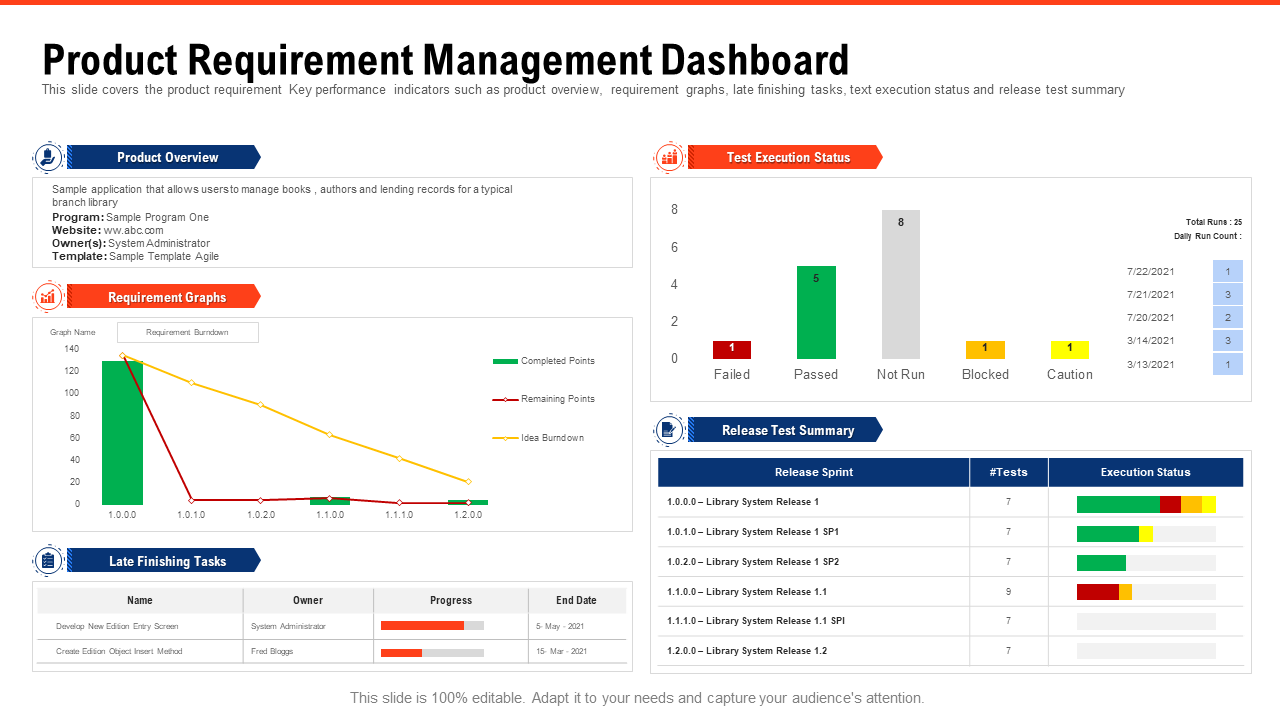Click the Test Execution Status icon
Screen dimensions: 1280x720
[x=669, y=157]
